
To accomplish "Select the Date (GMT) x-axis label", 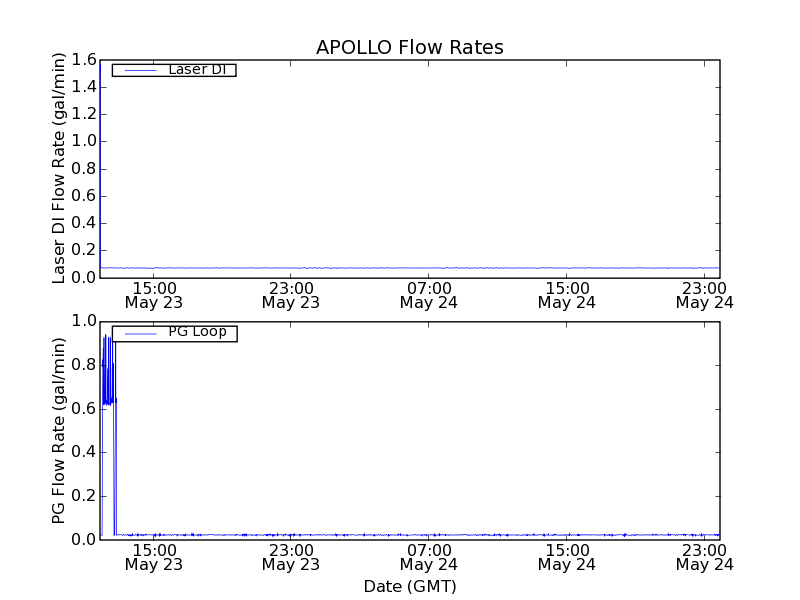I will pyautogui.click(x=409, y=586).
